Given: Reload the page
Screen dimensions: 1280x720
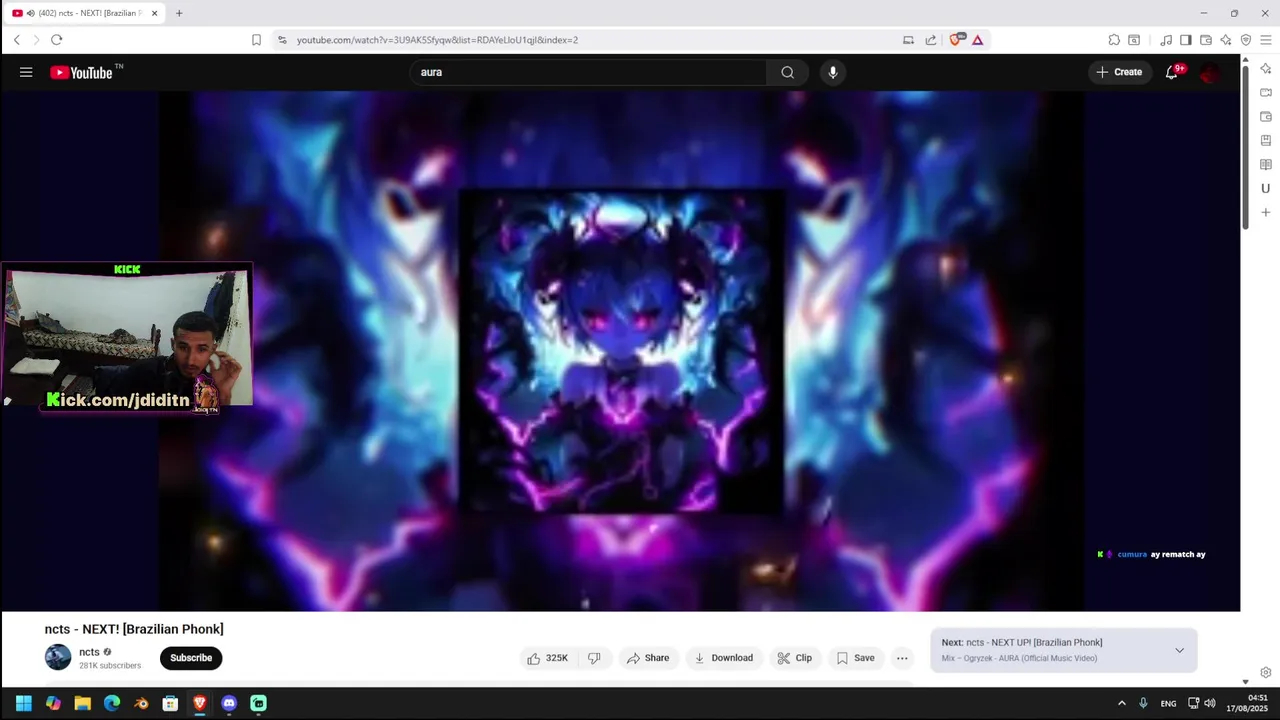Looking at the screenshot, I should 56,40.
